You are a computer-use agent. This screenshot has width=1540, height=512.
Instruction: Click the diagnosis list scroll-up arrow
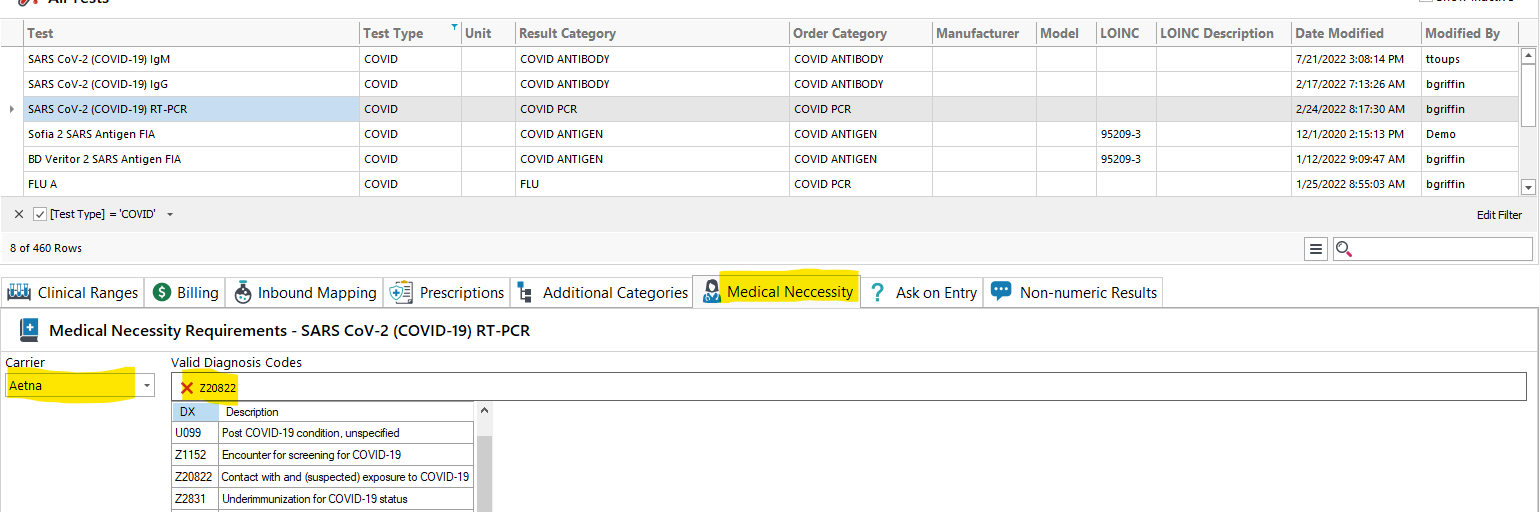click(x=485, y=410)
